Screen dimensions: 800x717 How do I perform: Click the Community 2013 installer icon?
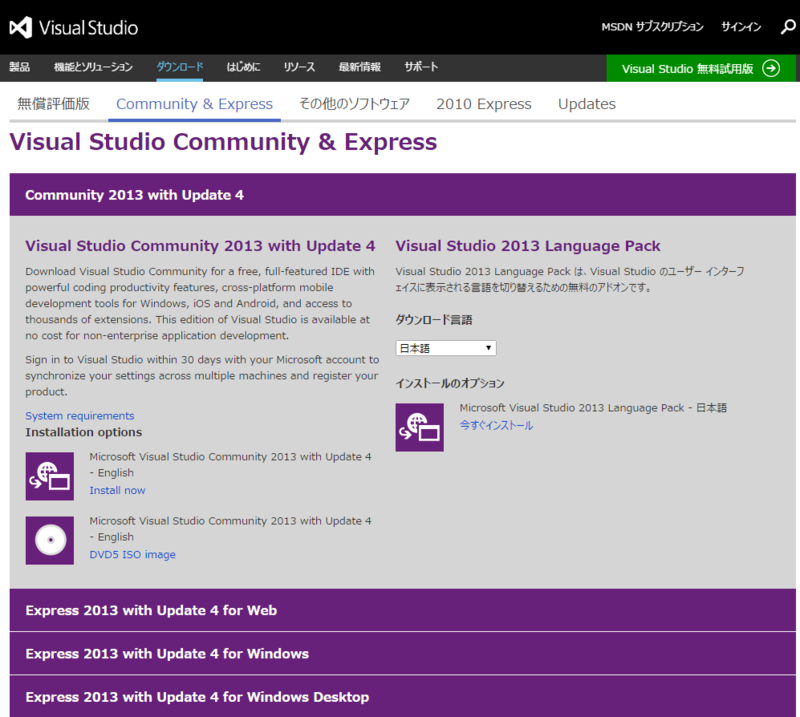[x=49, y=476]
